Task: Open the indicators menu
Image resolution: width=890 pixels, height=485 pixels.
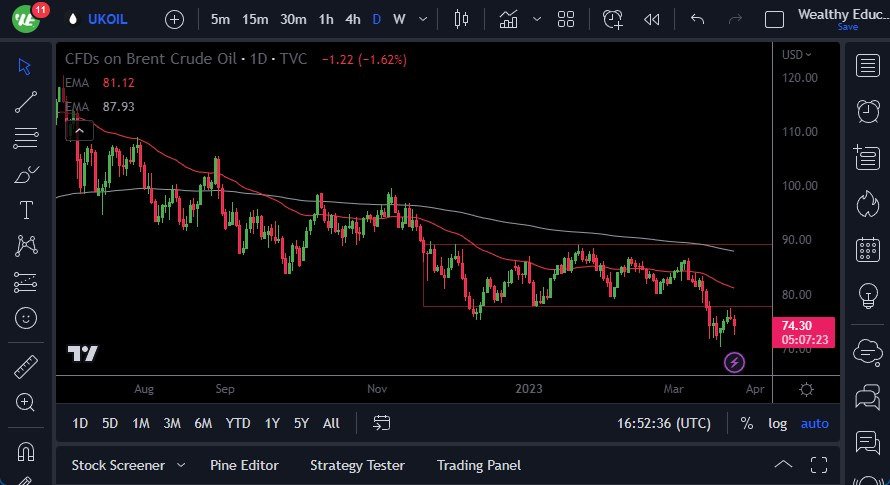Action: coord(508,19)
